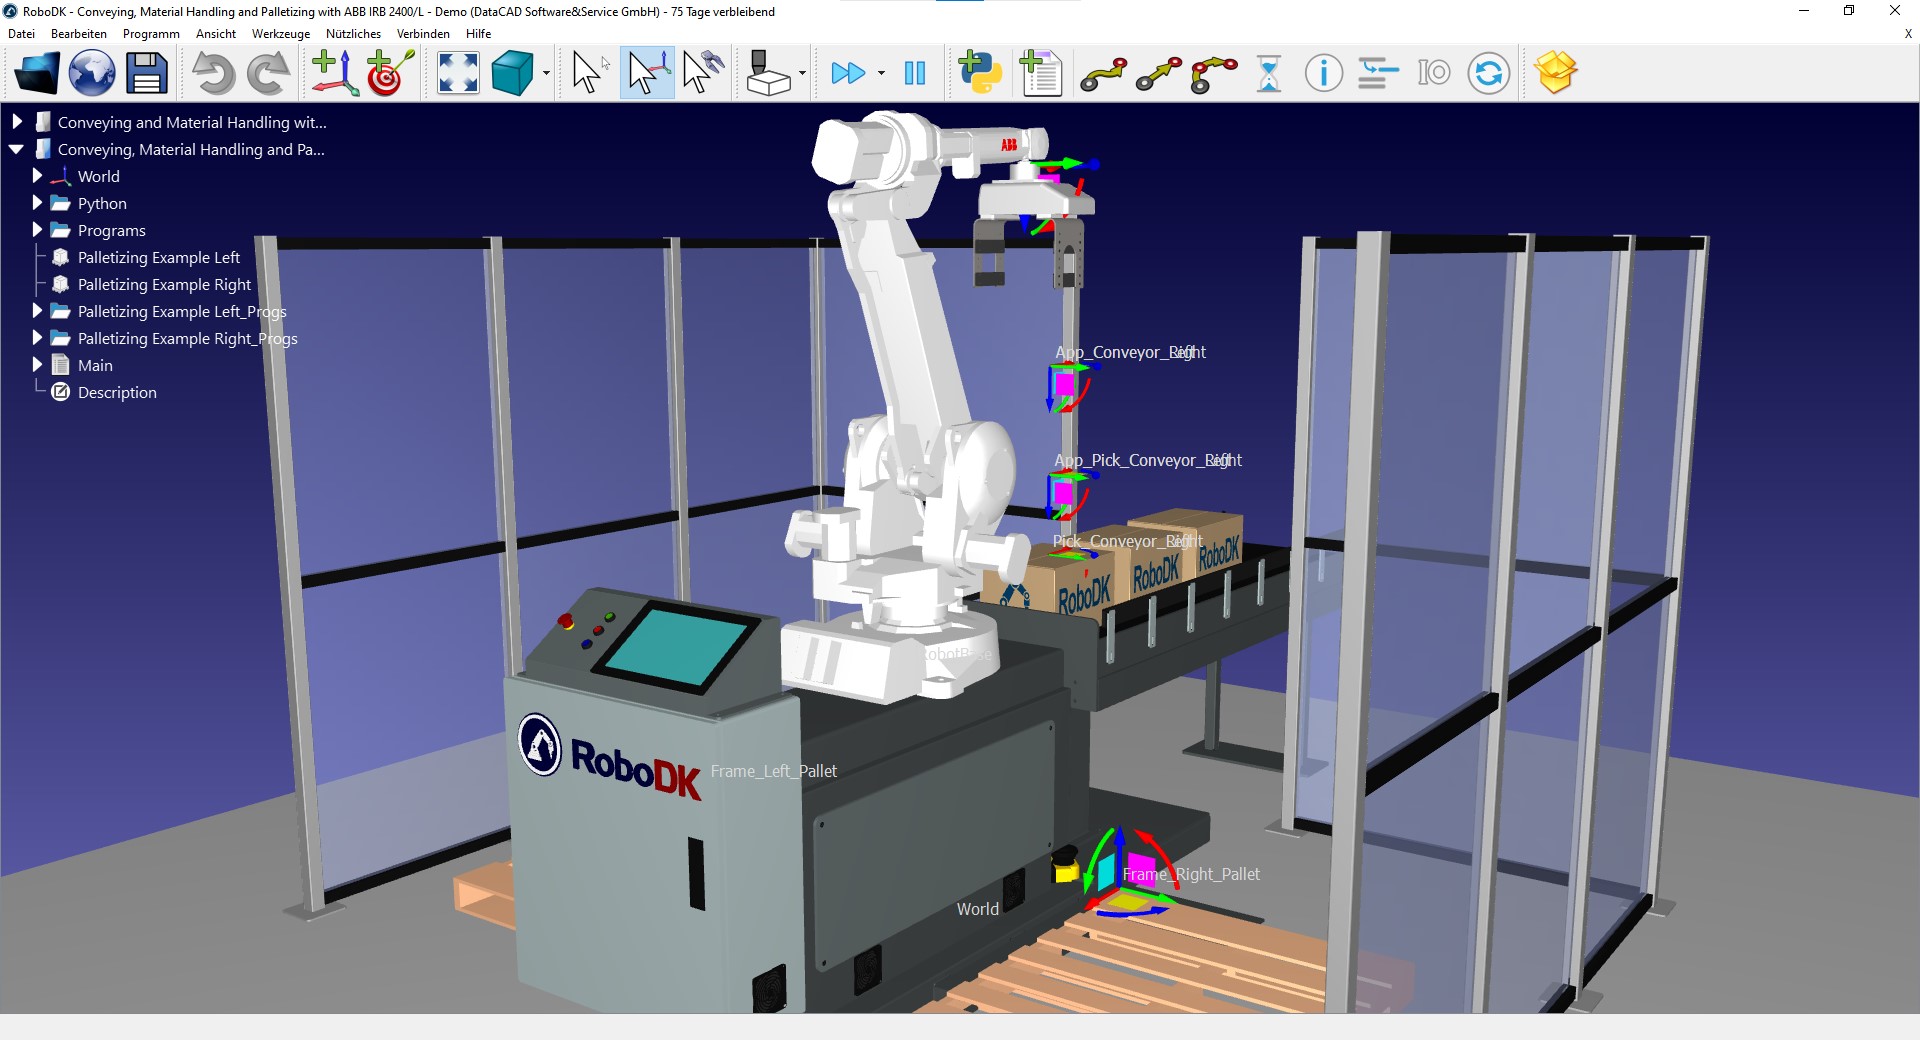Collapse the second Conveying station node
Screen dimensions: 1920x1040
[x=17, y=149]
